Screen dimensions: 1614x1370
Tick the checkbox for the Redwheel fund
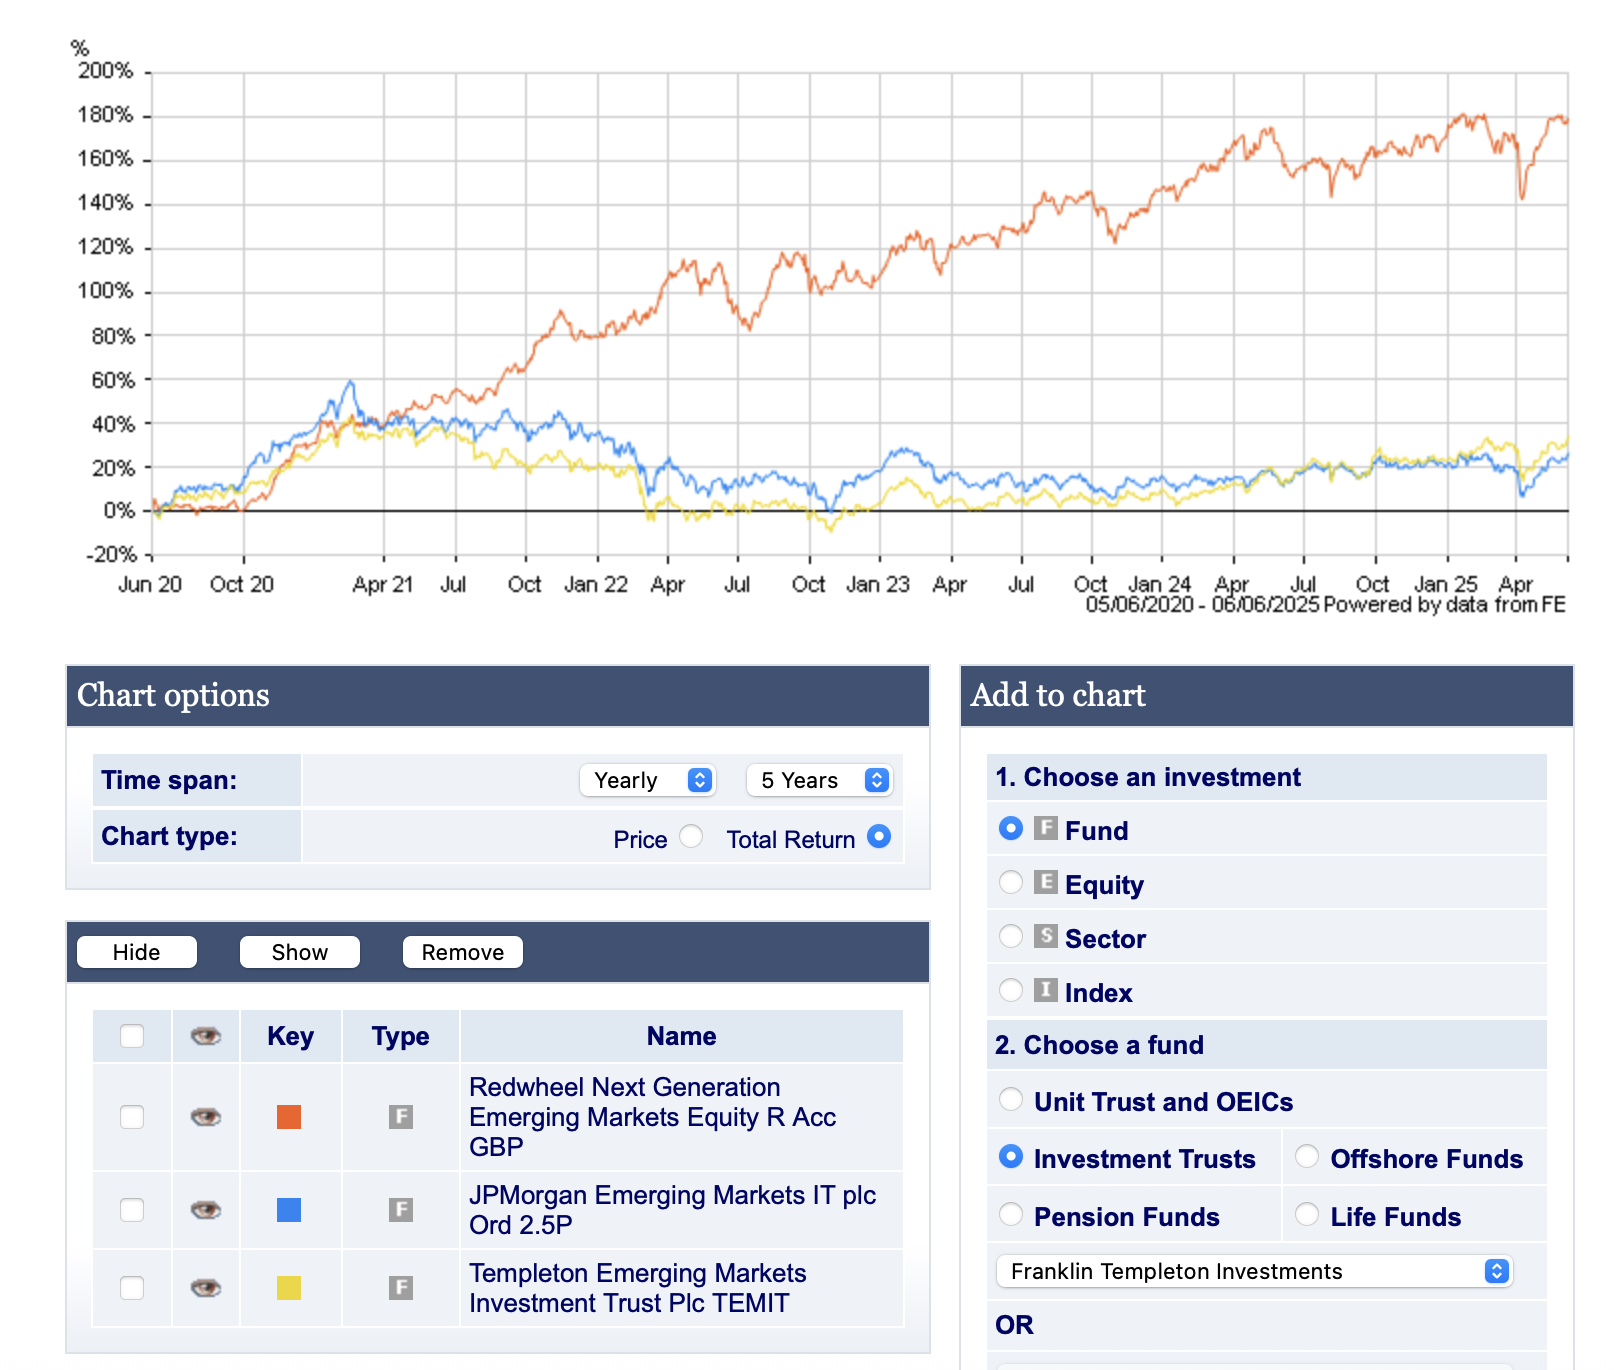132,1117
